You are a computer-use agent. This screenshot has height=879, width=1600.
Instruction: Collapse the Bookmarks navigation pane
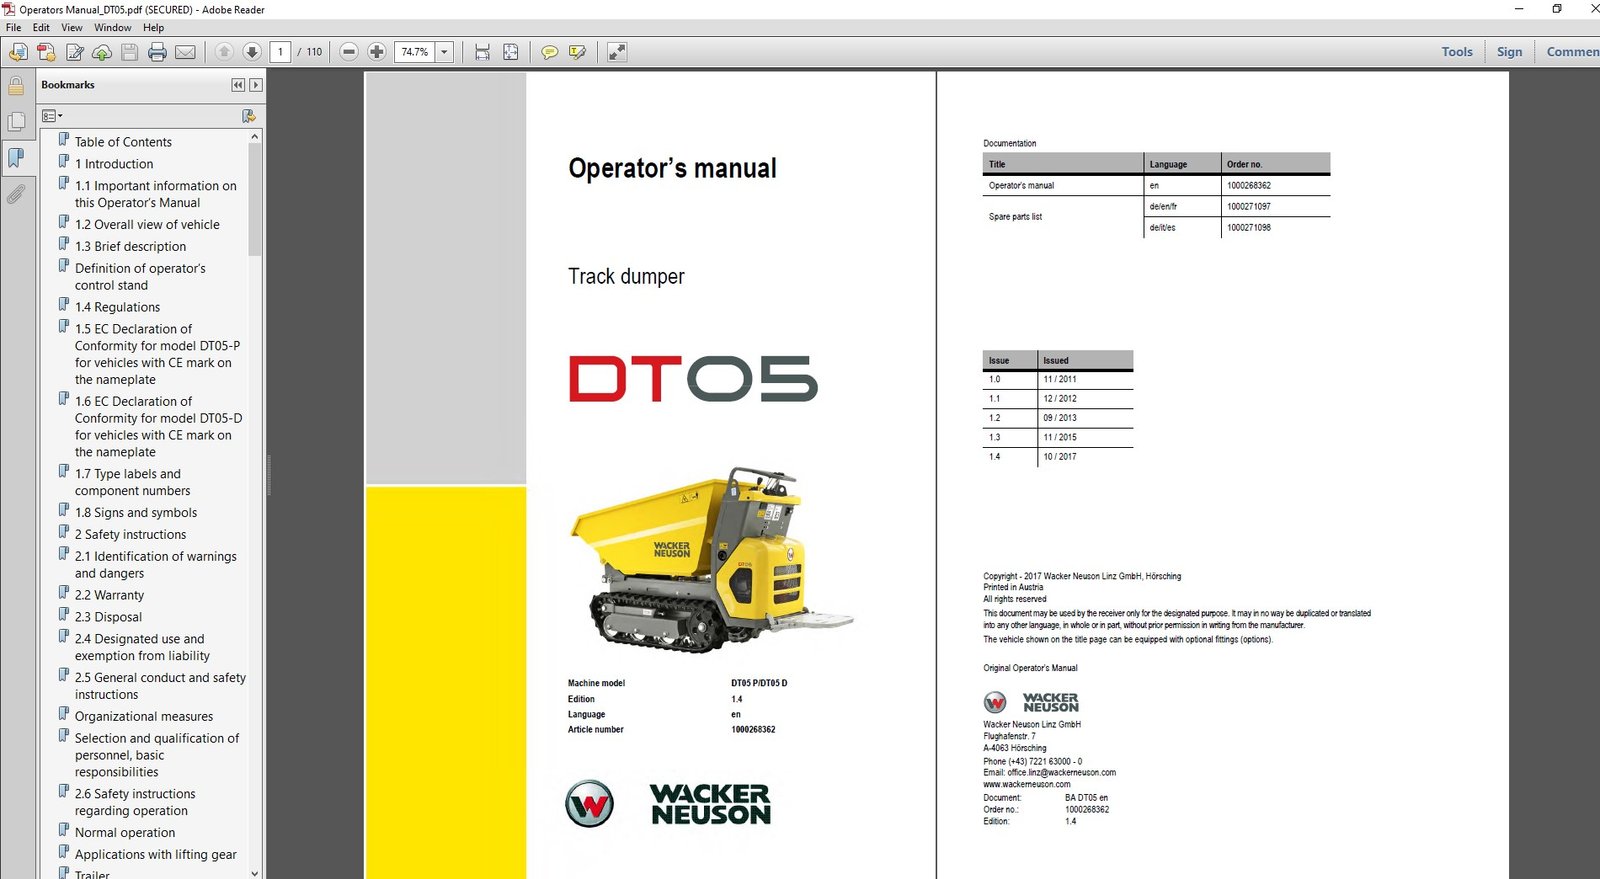click(237, 85)
